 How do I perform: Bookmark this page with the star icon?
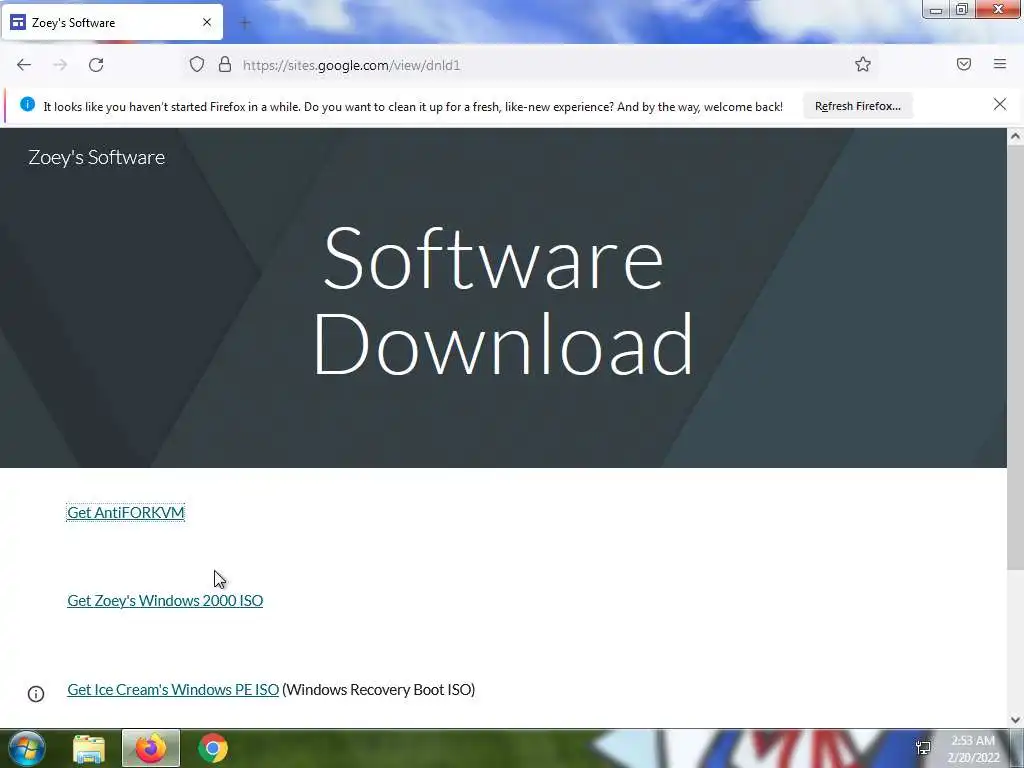pyautogui.click(x=863, y=64)
